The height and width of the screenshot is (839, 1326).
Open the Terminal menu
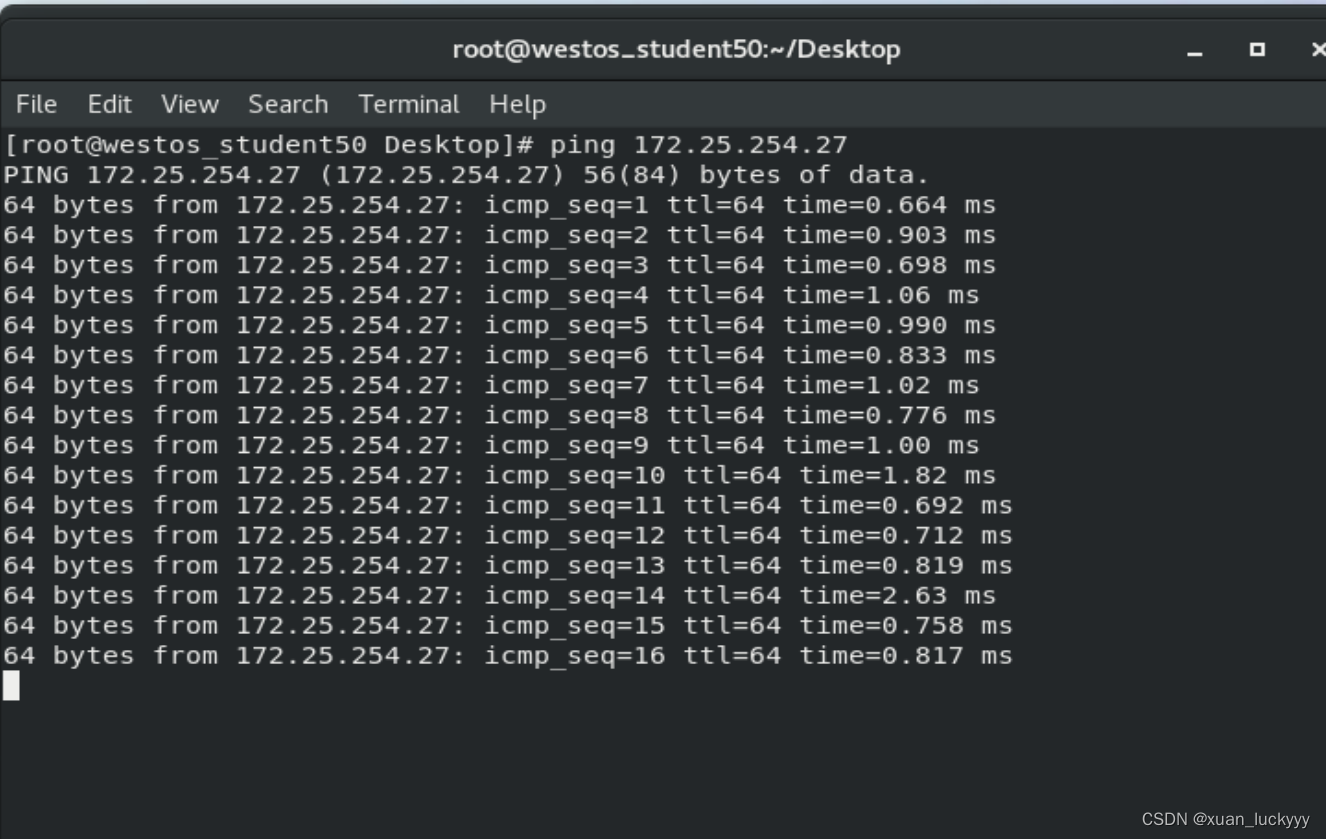point(408,104)
